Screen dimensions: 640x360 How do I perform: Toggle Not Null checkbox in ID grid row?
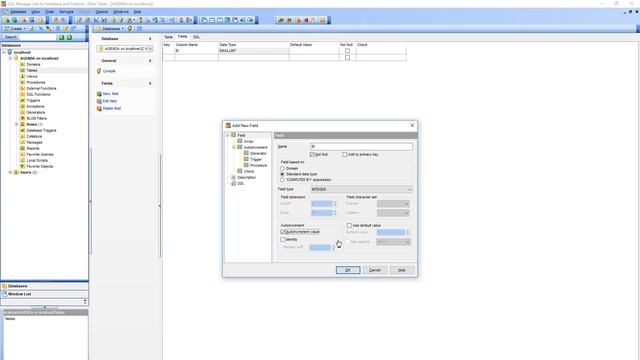click(x=347, y=51)
